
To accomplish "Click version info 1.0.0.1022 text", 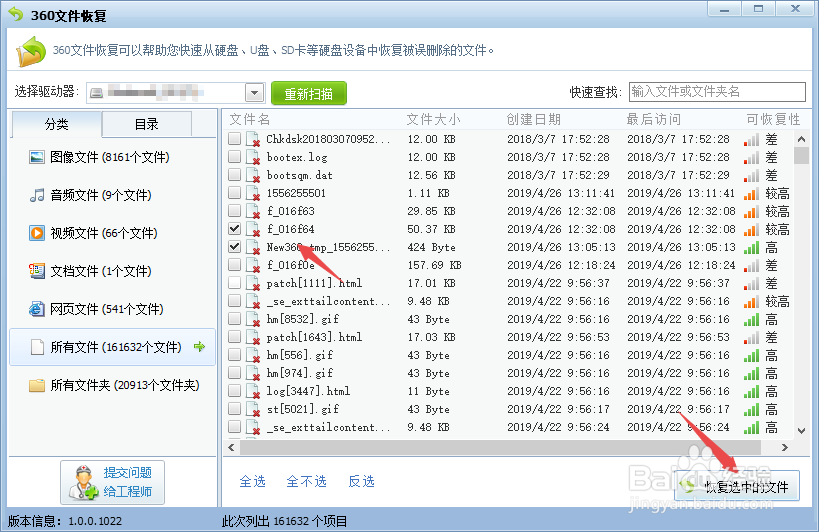I will coord(95,521).
